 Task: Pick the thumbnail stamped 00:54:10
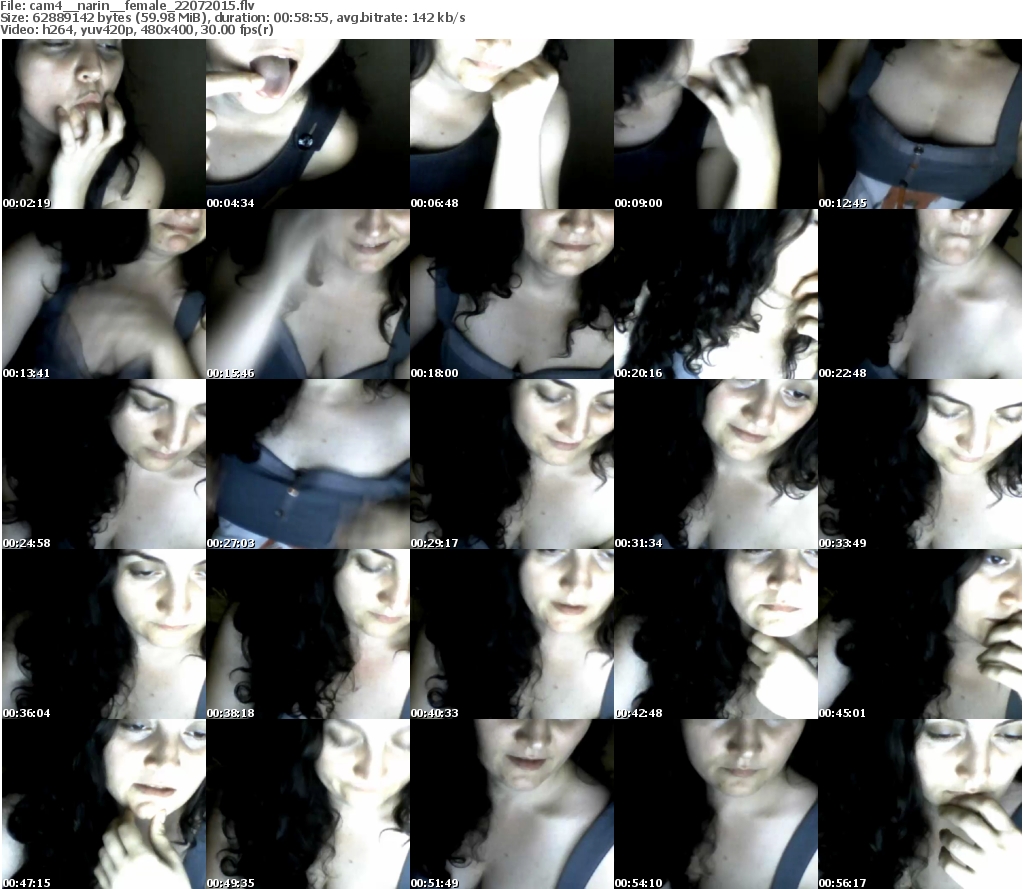coord(716,803)
